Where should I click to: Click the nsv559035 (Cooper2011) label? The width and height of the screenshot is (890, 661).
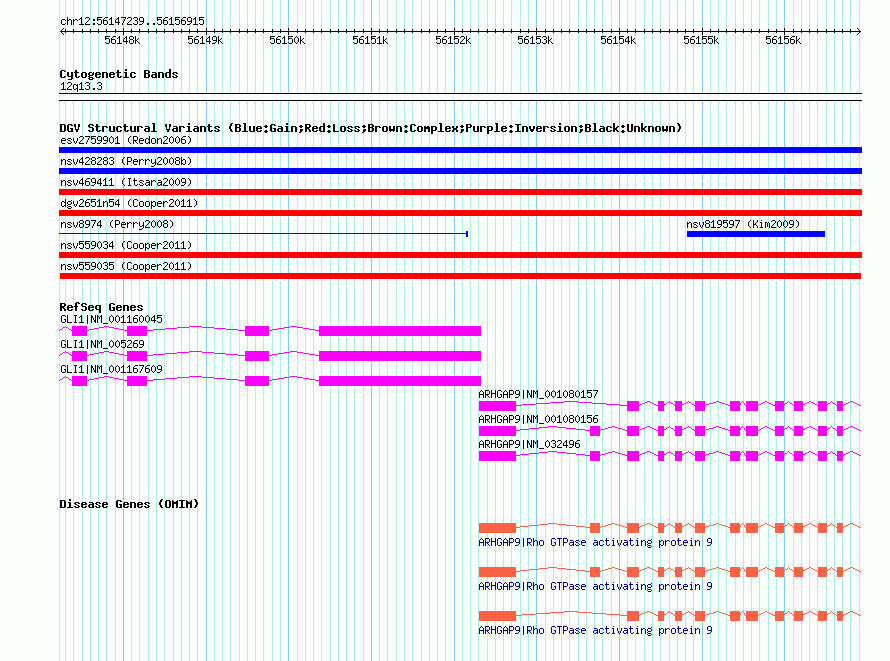[126, 266]
